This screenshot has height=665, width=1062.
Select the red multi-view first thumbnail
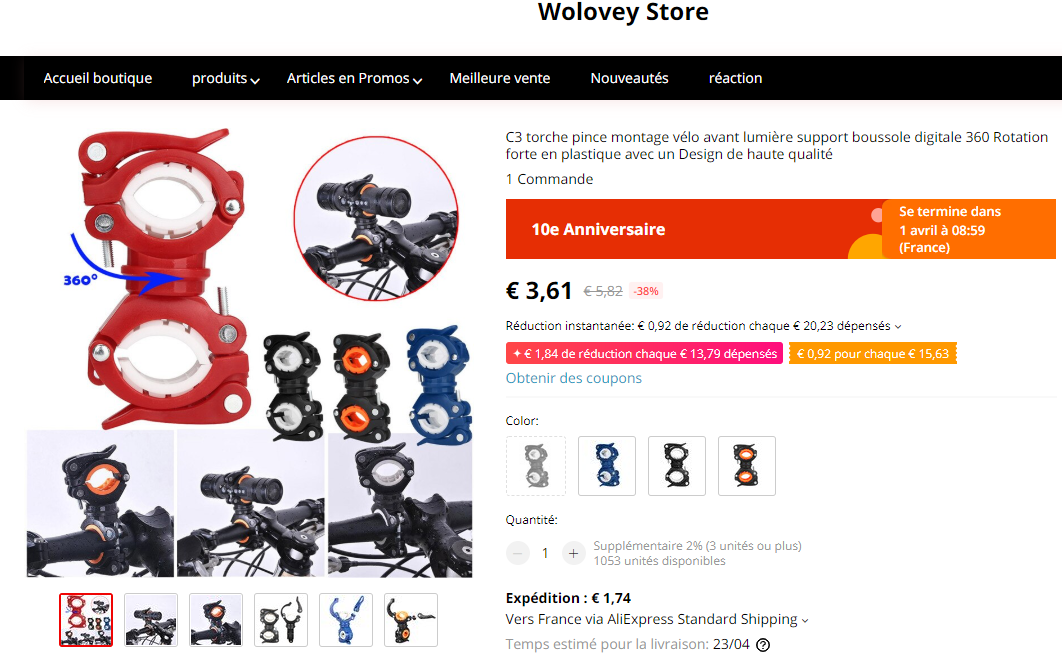pyautogui.click(x=86, y=620)
